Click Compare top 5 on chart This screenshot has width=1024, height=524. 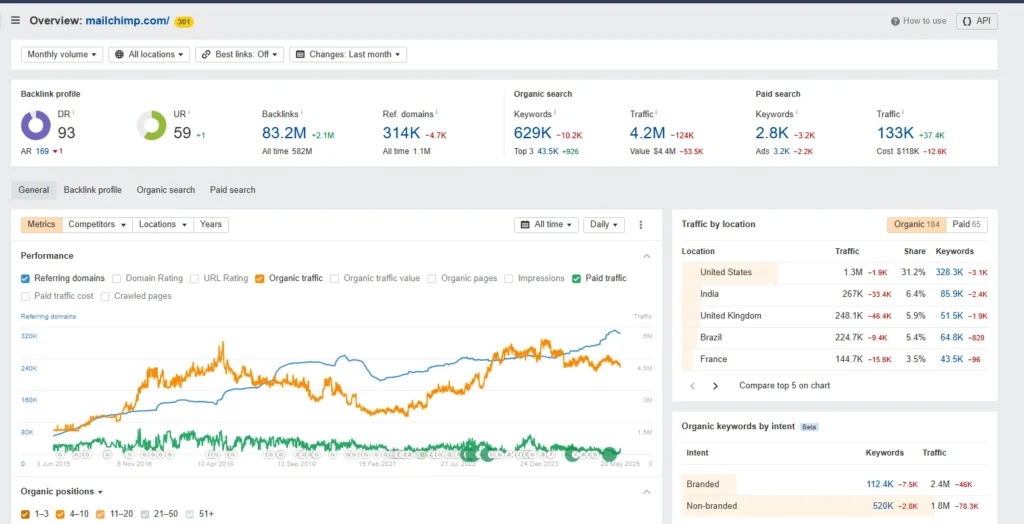point(784,385)
